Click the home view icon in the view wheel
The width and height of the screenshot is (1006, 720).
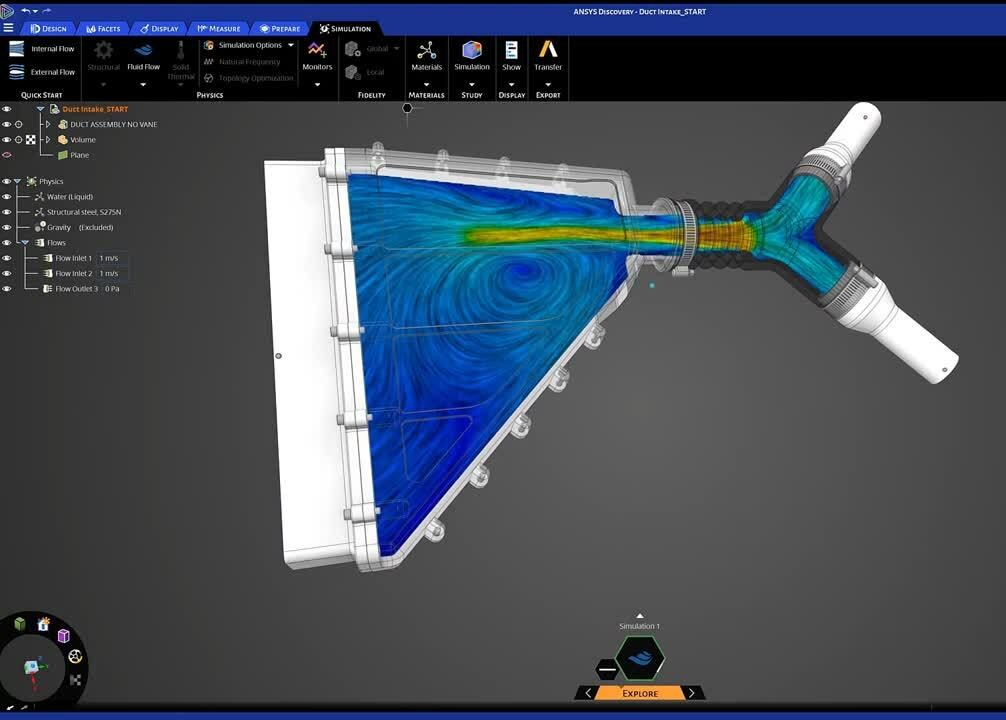pyautogui.click(x=43, y=624)
